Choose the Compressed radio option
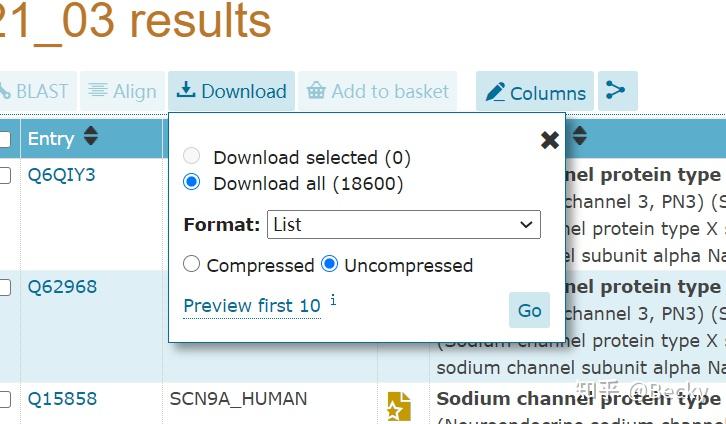The image size is (726, 424). click(x=192, y=265)
